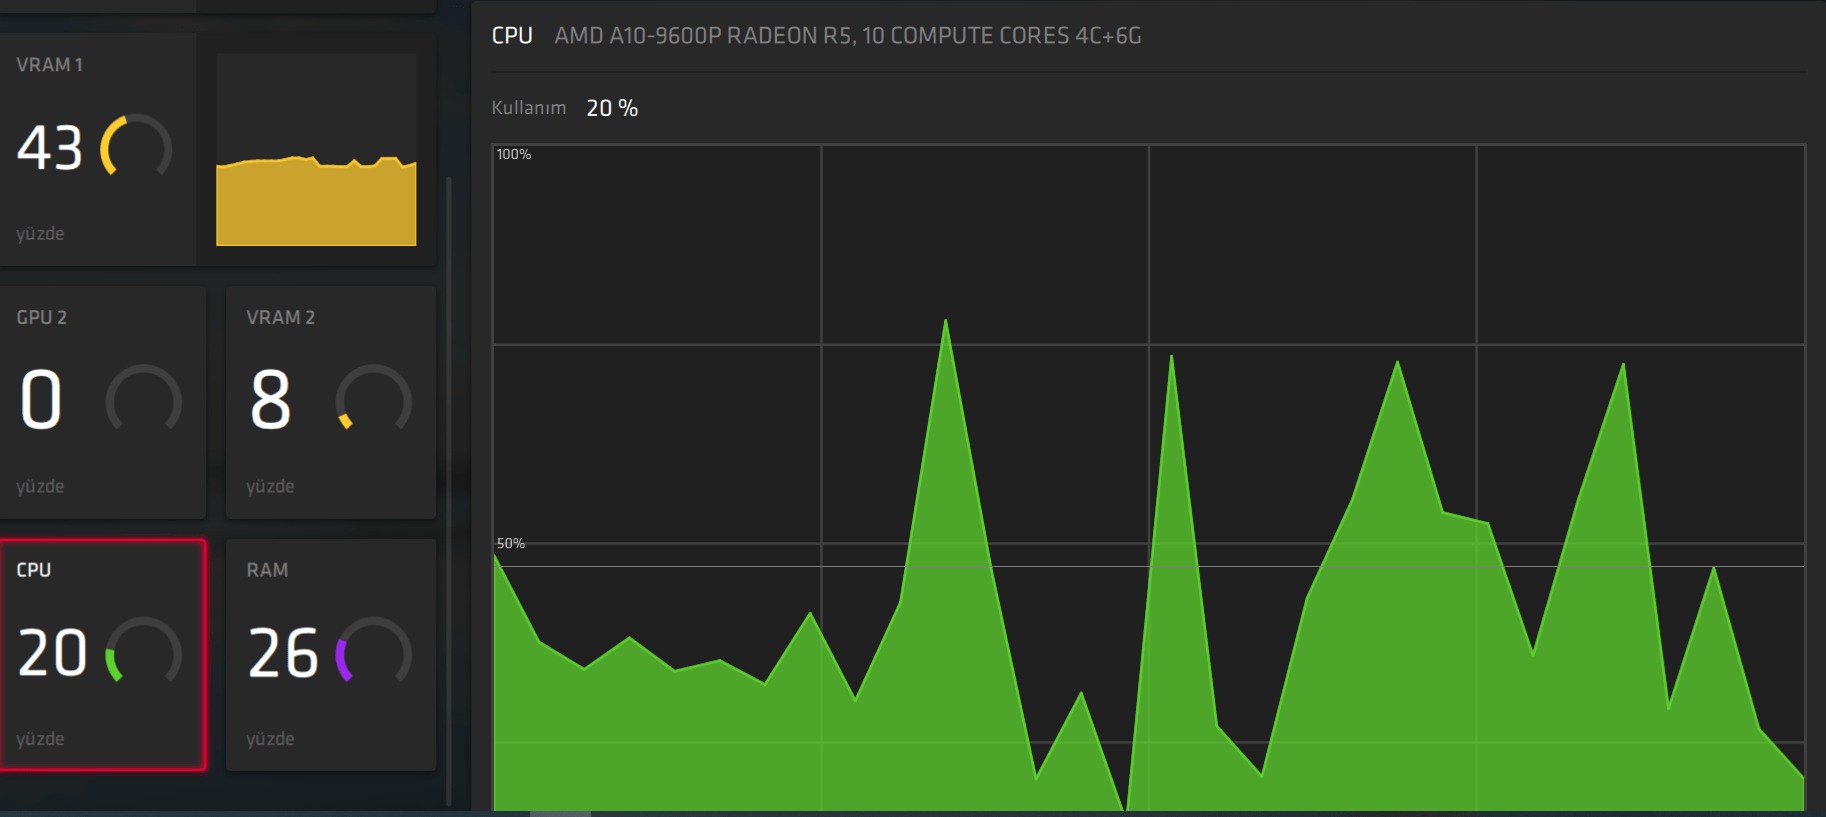Click the 43 value in VRAM 1
This screenshot has width=1826, height=817.
(x=50, y=148)
